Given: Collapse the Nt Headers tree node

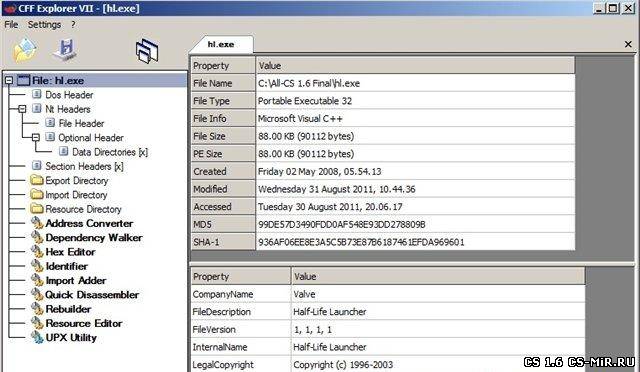Looking at the screenshot, I should (x=22, y=109).
